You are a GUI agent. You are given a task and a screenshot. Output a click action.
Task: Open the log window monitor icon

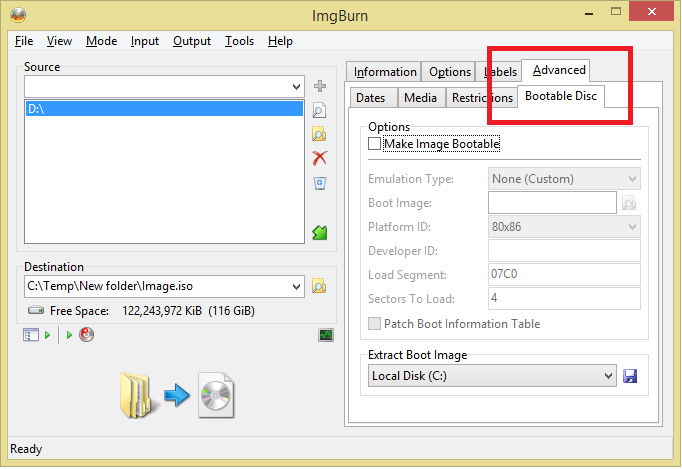326,335
